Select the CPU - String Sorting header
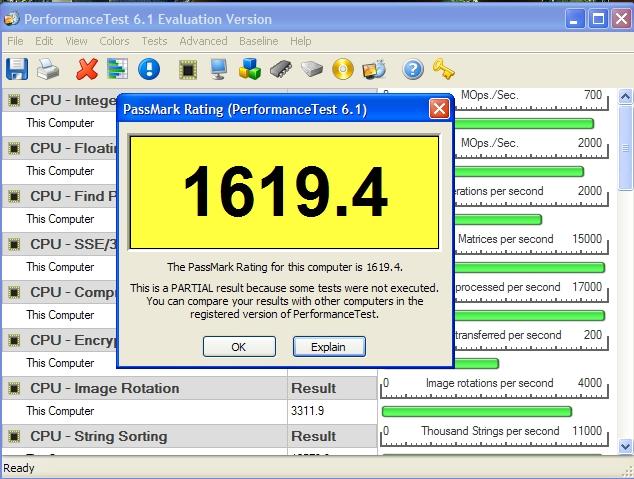This screenshot has height=479, width=634. [99, 436]
